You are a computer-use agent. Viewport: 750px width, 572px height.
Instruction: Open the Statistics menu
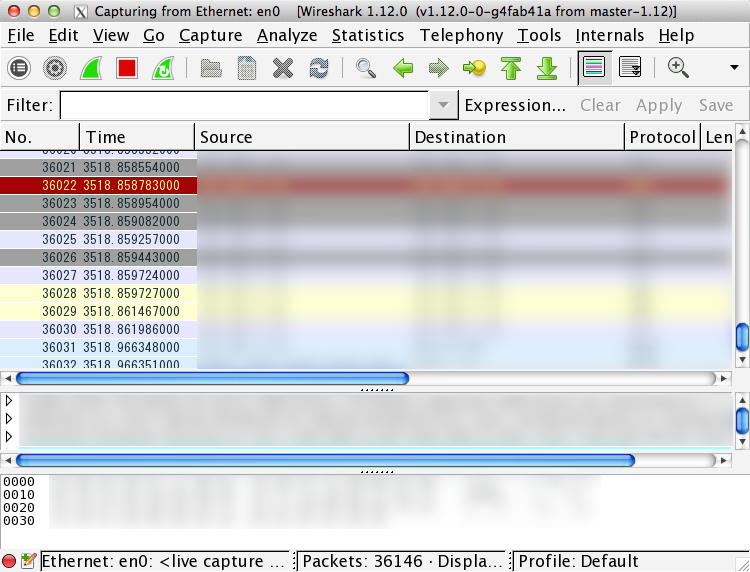coord(368,35)
